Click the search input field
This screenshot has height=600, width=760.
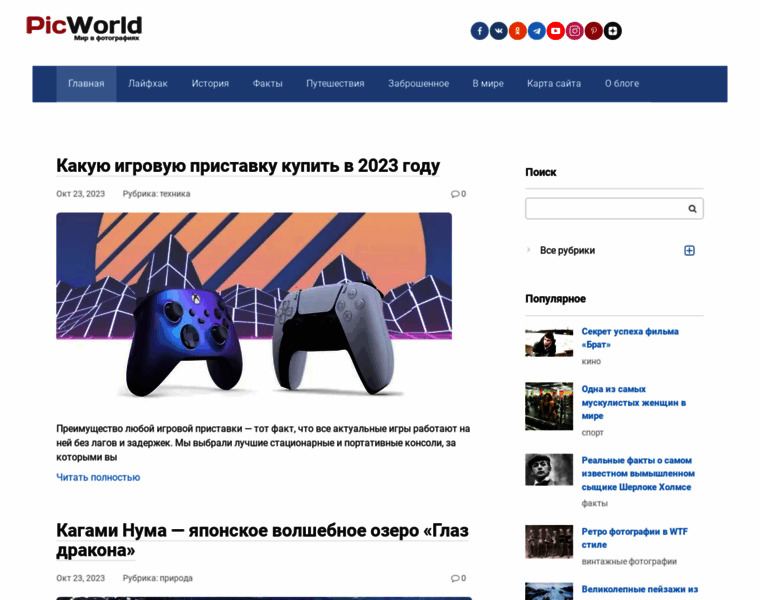[x=614, y=208]
